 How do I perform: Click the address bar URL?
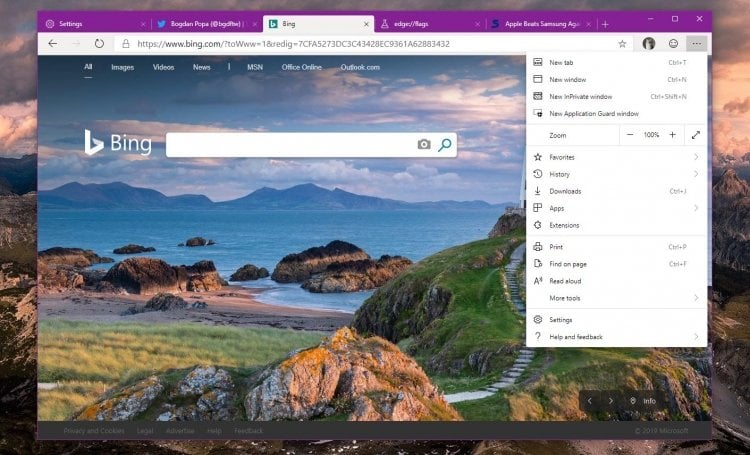293,44
